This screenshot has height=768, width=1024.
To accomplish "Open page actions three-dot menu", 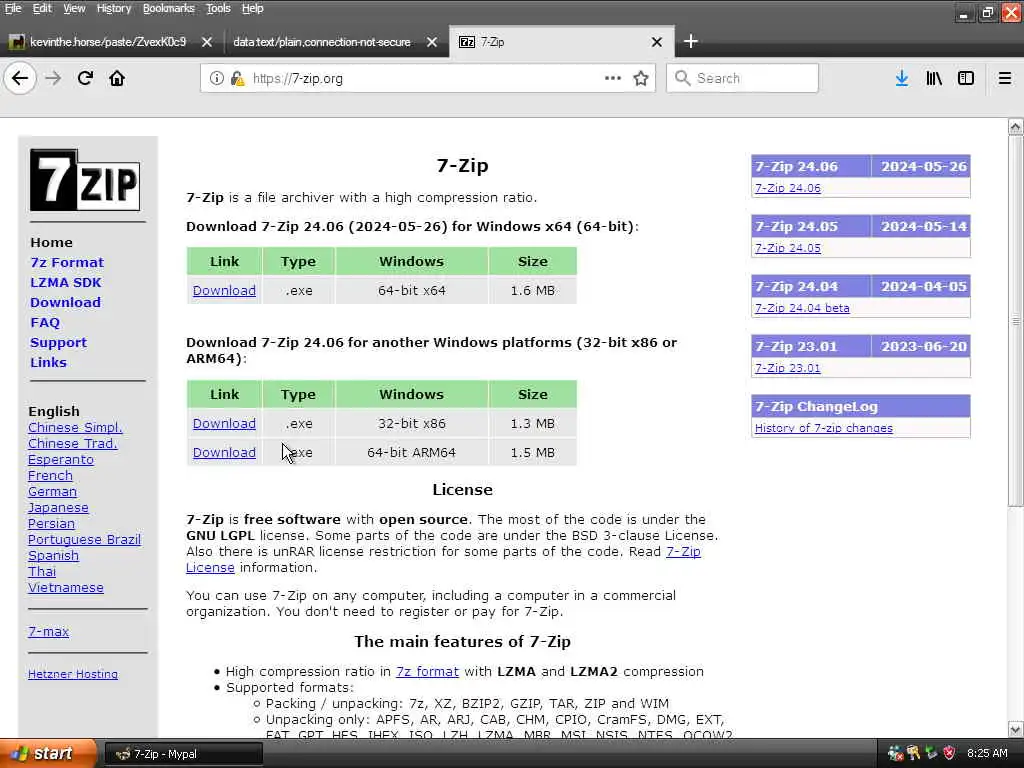I will pos(613,78).
